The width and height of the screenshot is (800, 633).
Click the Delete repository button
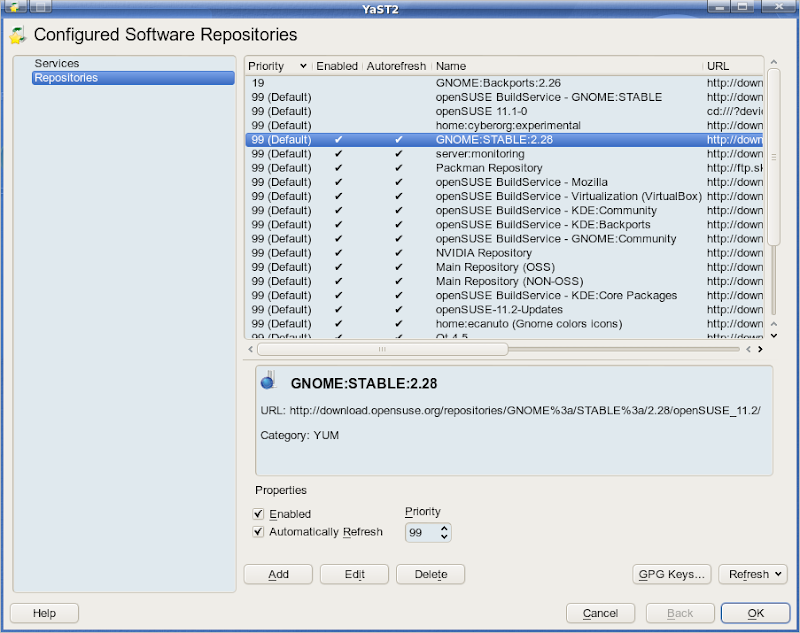click(430, 574)
